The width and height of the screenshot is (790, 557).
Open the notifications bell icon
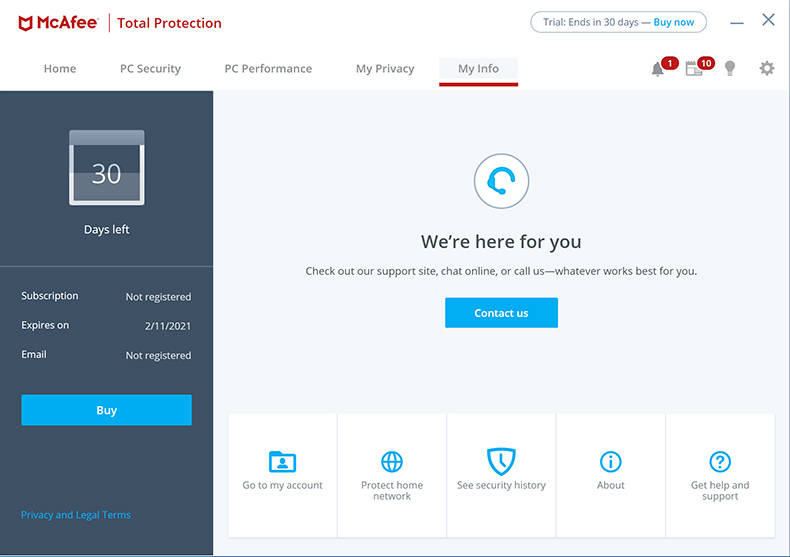[x=657, y=69]
